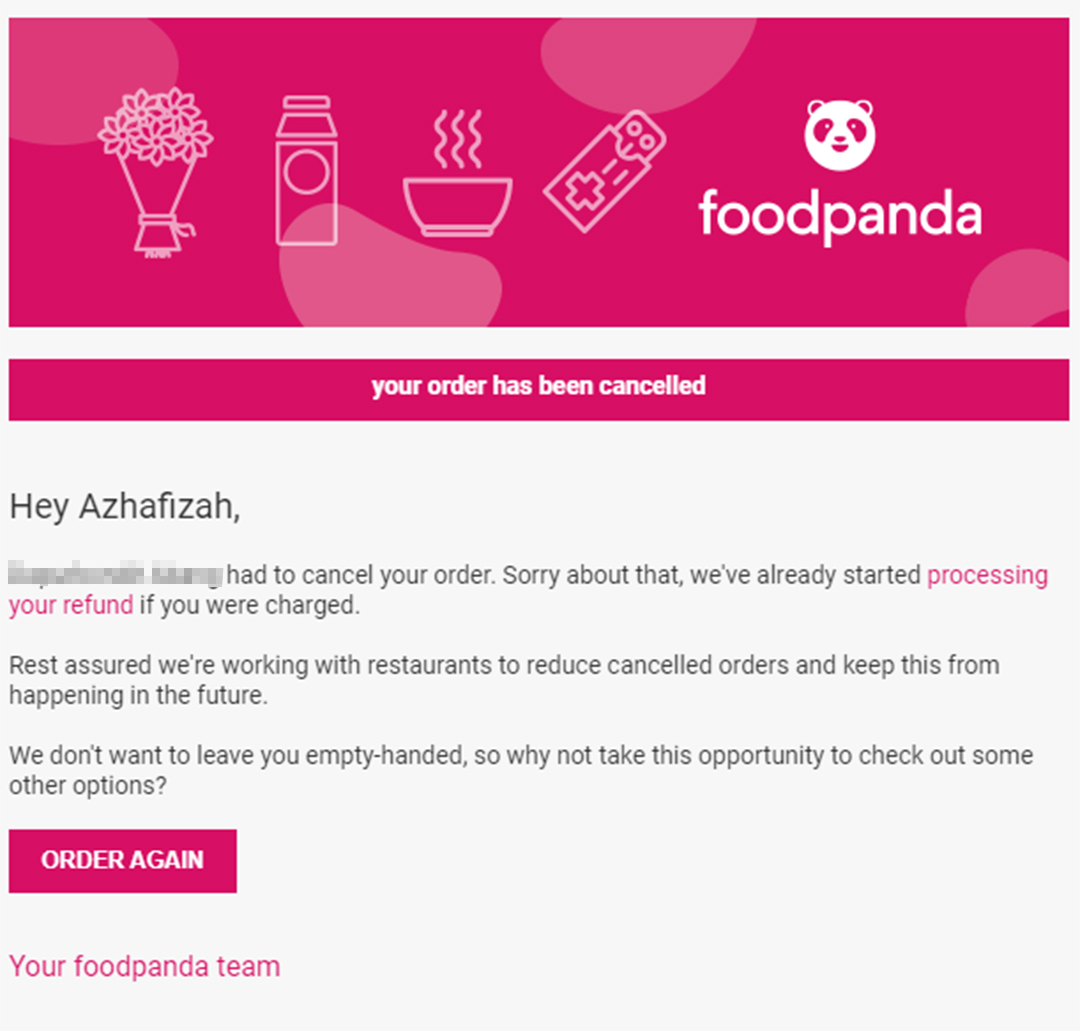Click the 'Rest assured' paragraph
1080x1031 pixels.
point(504,680)
